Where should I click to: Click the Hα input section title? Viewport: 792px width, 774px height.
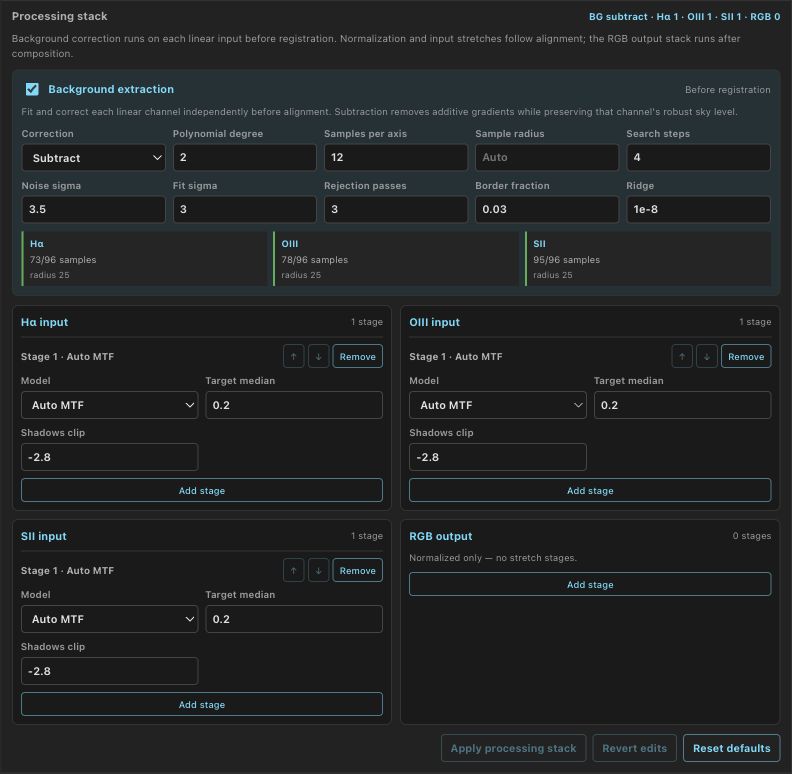point(44,322)
